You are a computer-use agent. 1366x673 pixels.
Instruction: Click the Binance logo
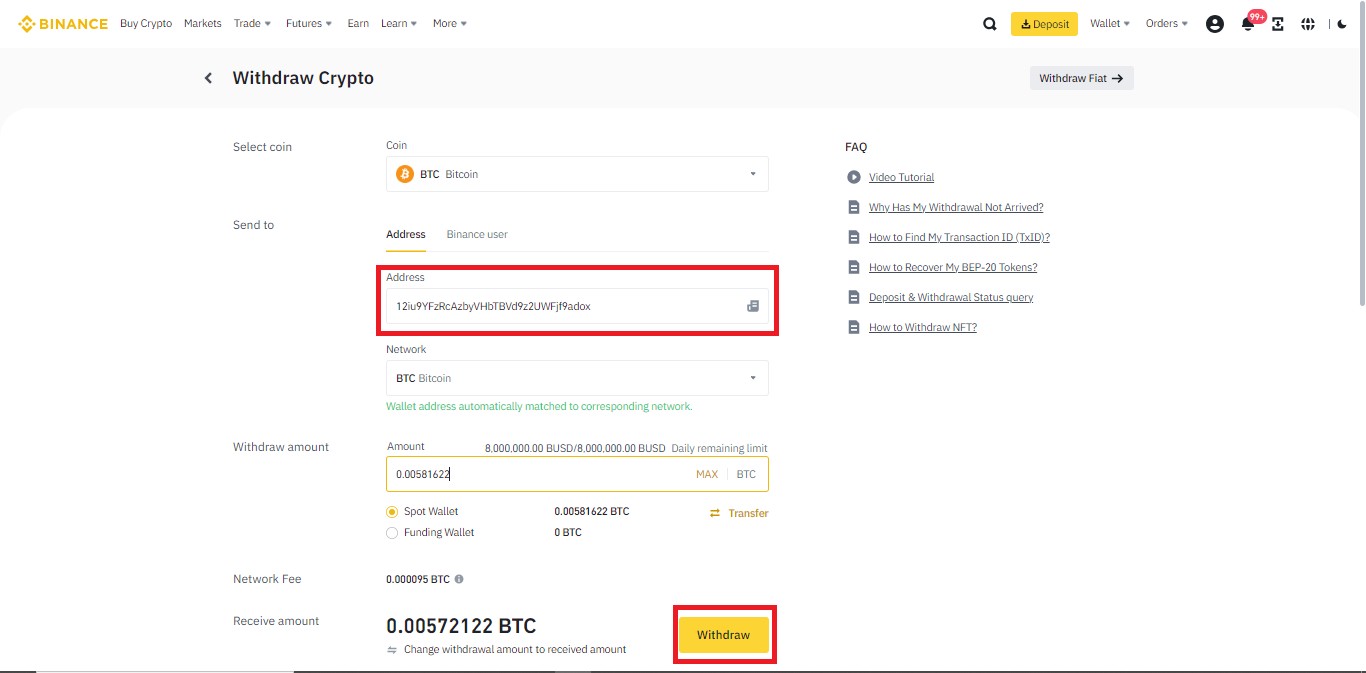point(63,24)
